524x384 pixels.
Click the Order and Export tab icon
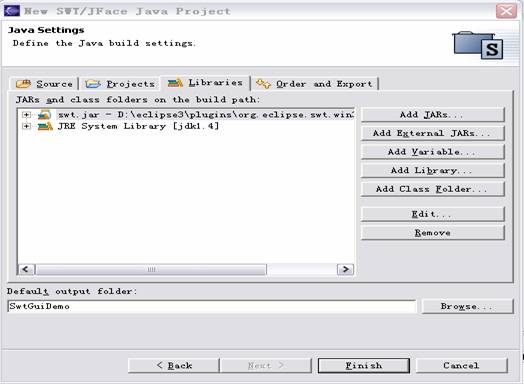[x=263, y=84]
